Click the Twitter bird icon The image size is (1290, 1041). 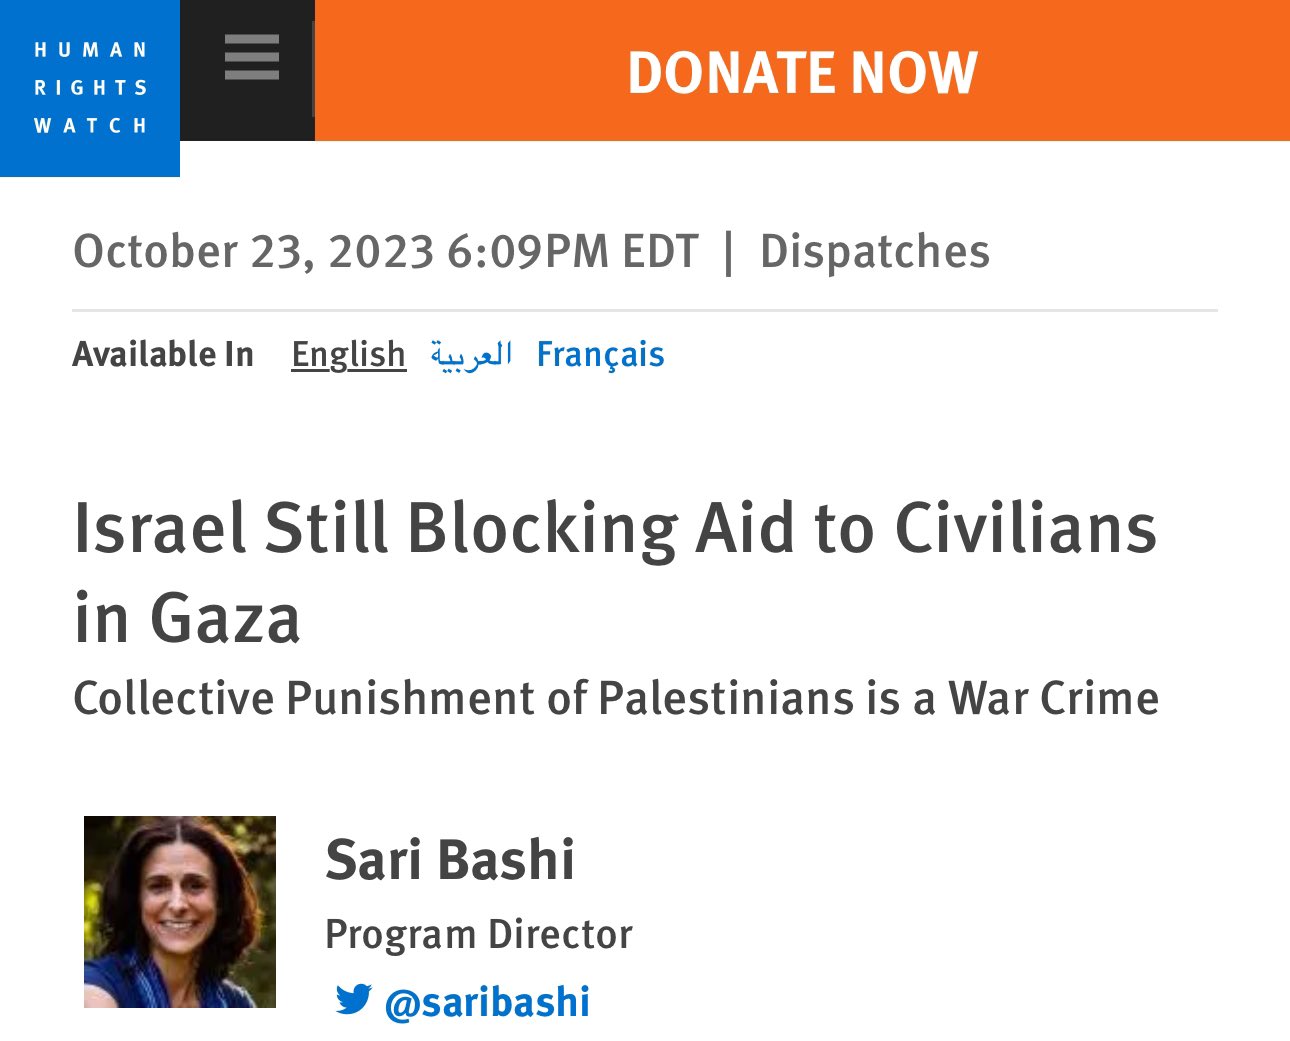[x=353, y=999]
